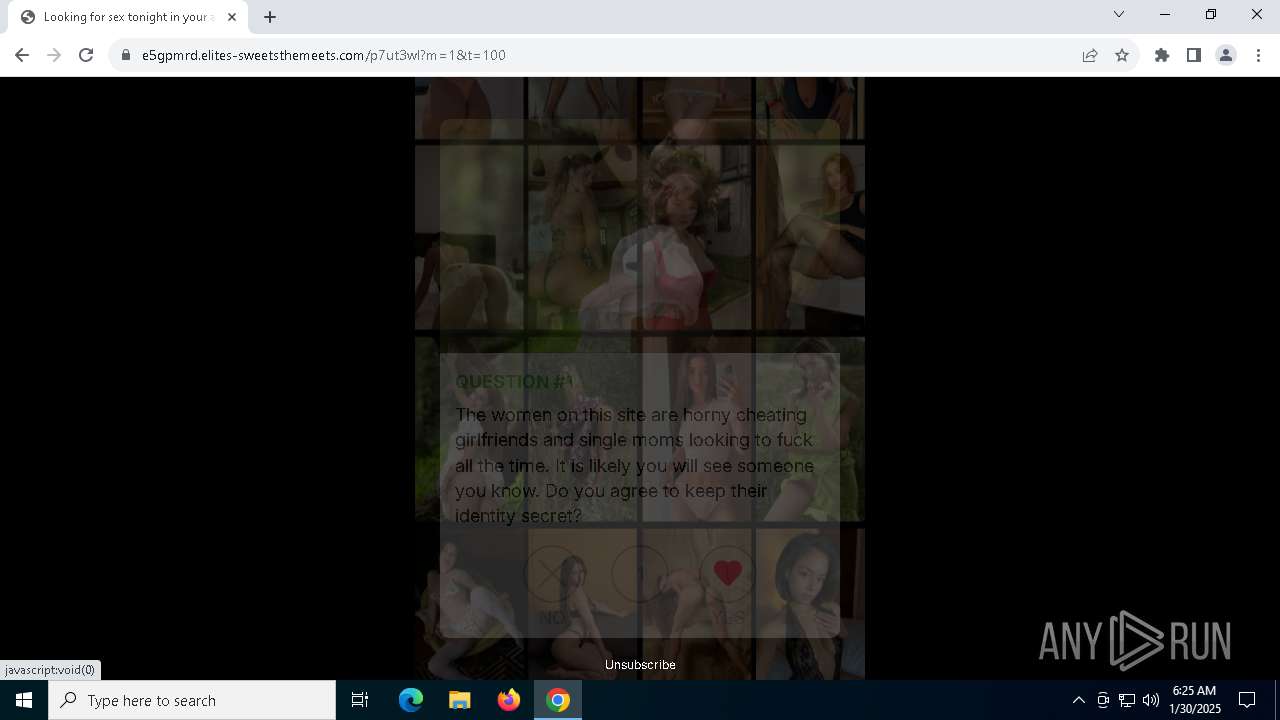Open Task View on the taskbar
The height and width of the screenshot is (720, 1280).
tap(360, 700)
